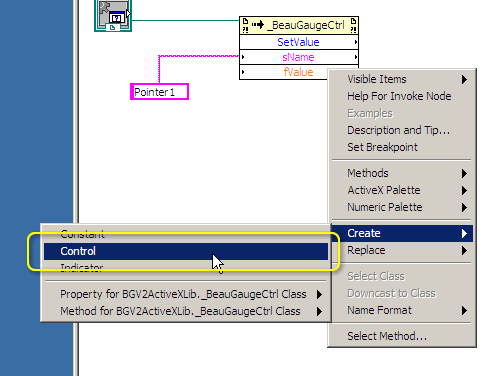The height and width of the screenshot is (376, 496).
Task: Expand Property for BGV2ActiveXLib._BeauGaugeCtrl Class
Action: pyautogui.click(x=186, y=294)
